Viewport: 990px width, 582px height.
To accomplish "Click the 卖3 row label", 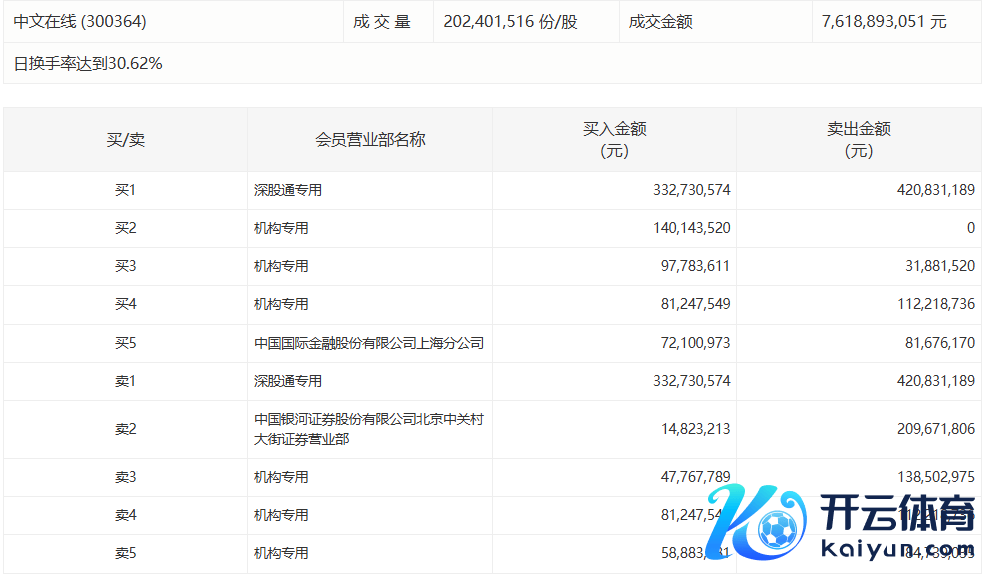I will 125,477.
